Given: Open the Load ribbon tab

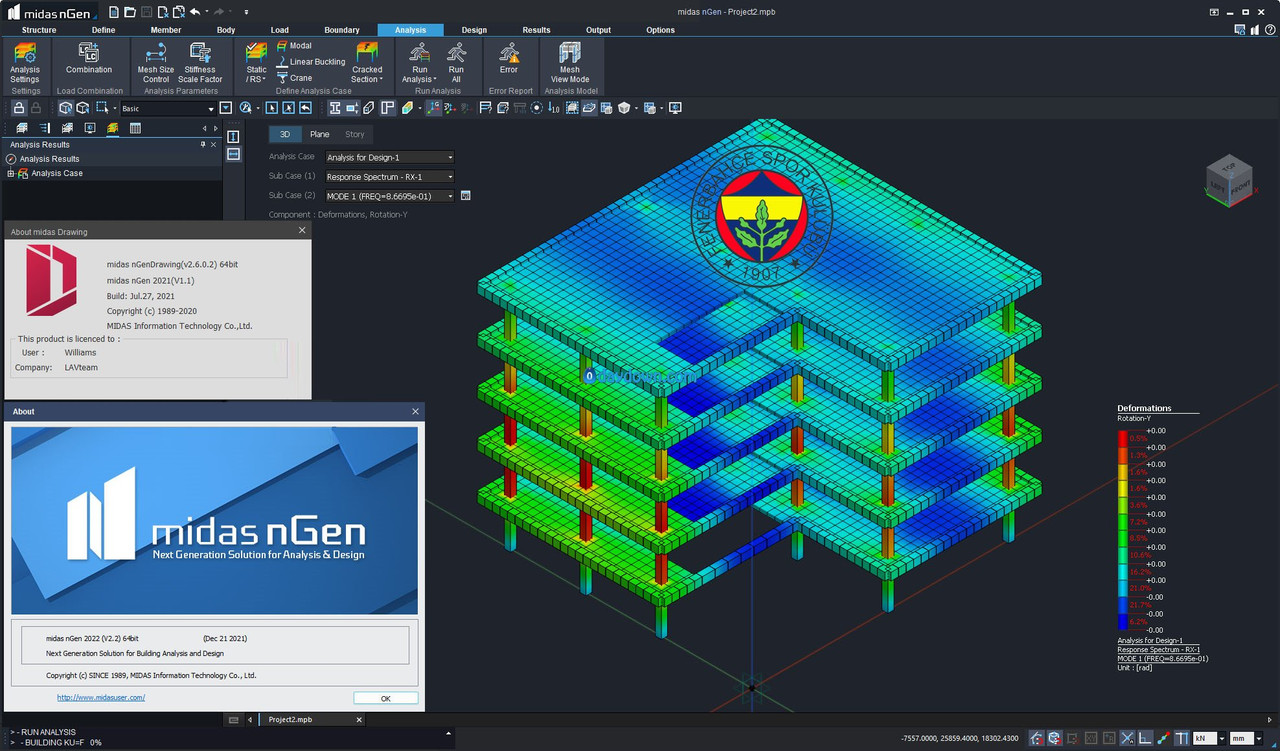Looking at the screenshot, I should pyautogui.click(x=280, y=30).
